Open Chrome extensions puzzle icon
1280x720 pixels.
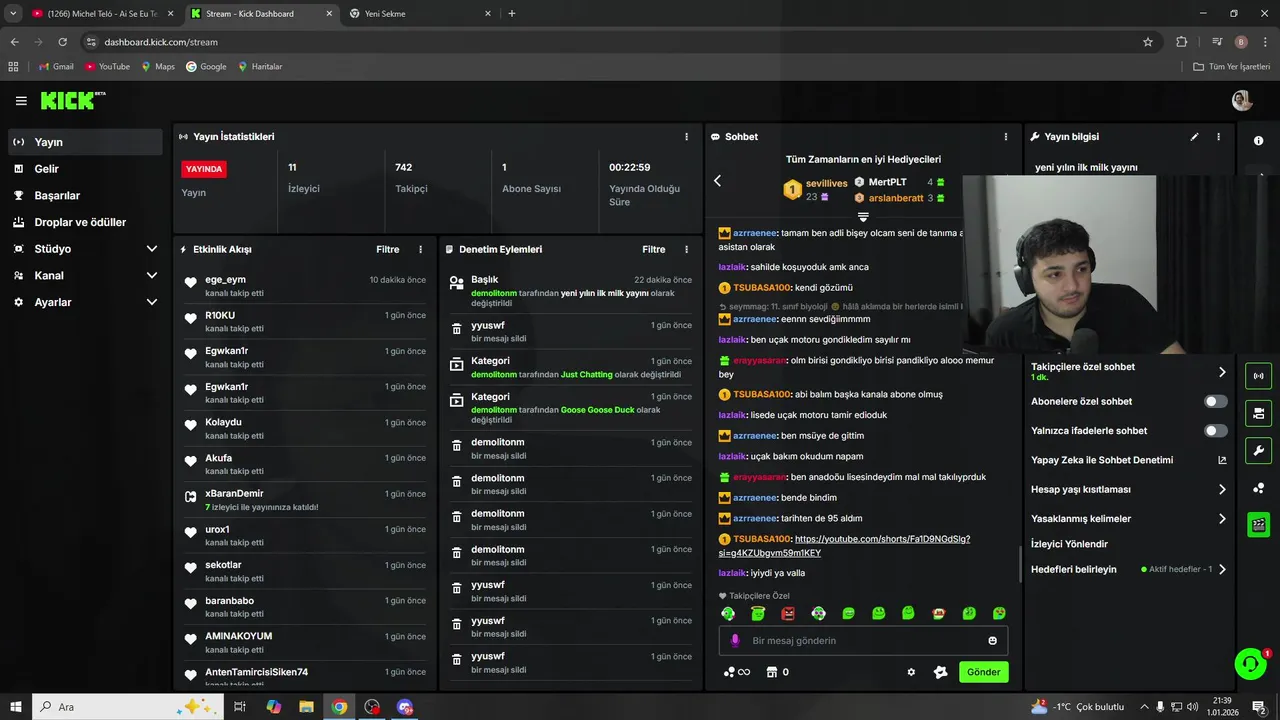pos(1181,42)
